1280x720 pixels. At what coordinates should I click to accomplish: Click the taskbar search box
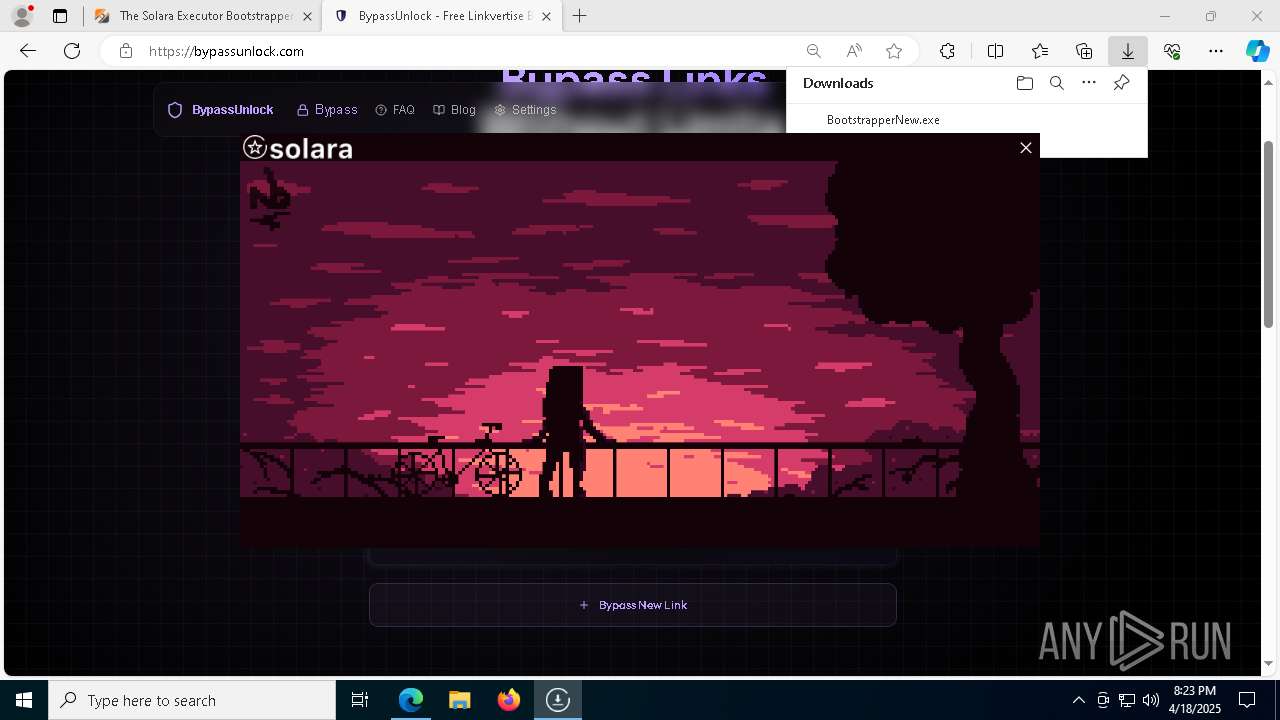click(x=192, y=700)
